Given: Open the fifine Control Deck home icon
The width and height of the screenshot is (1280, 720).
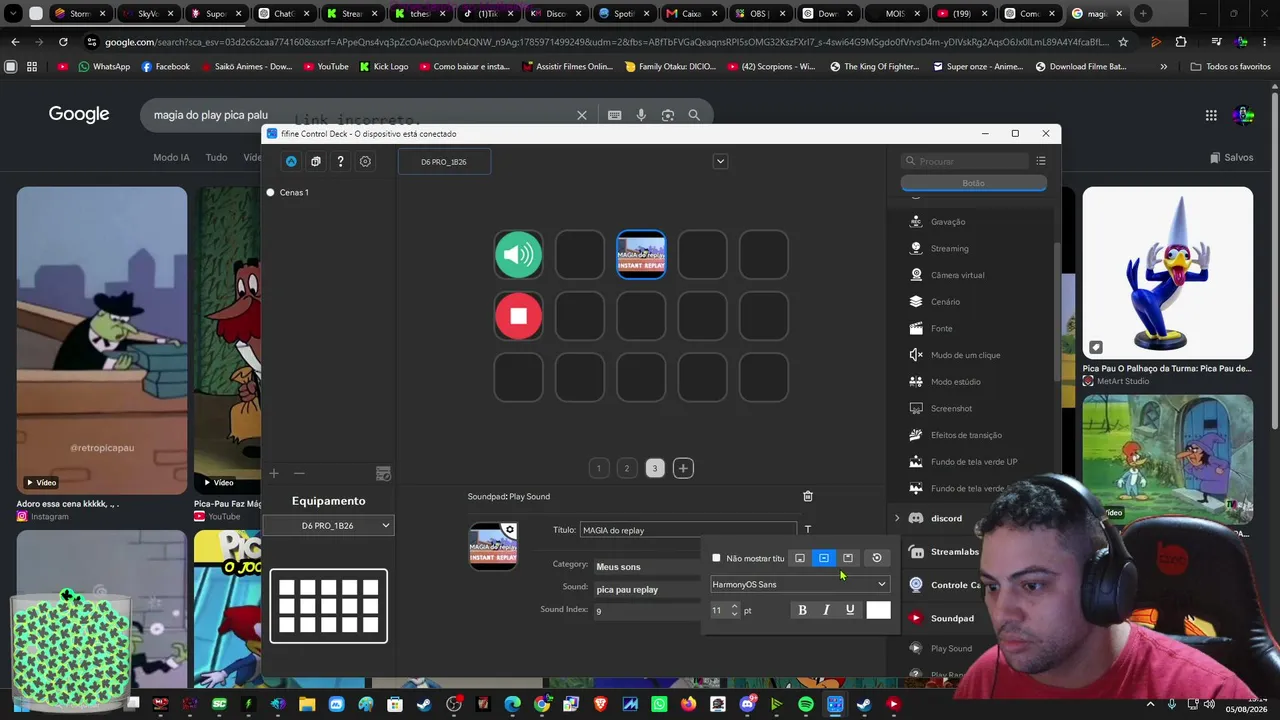Looking at the screenshot, I should pos(291,161).
